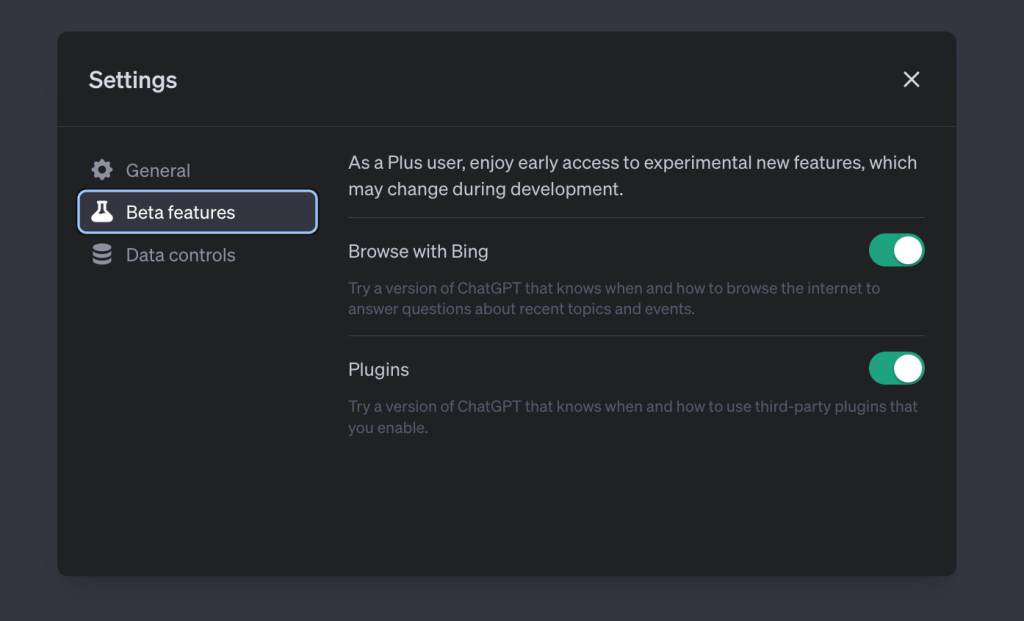The image size is (1024, 621).
Task: Turn off the Plugins toggle
Action: (x=896, y=368)
